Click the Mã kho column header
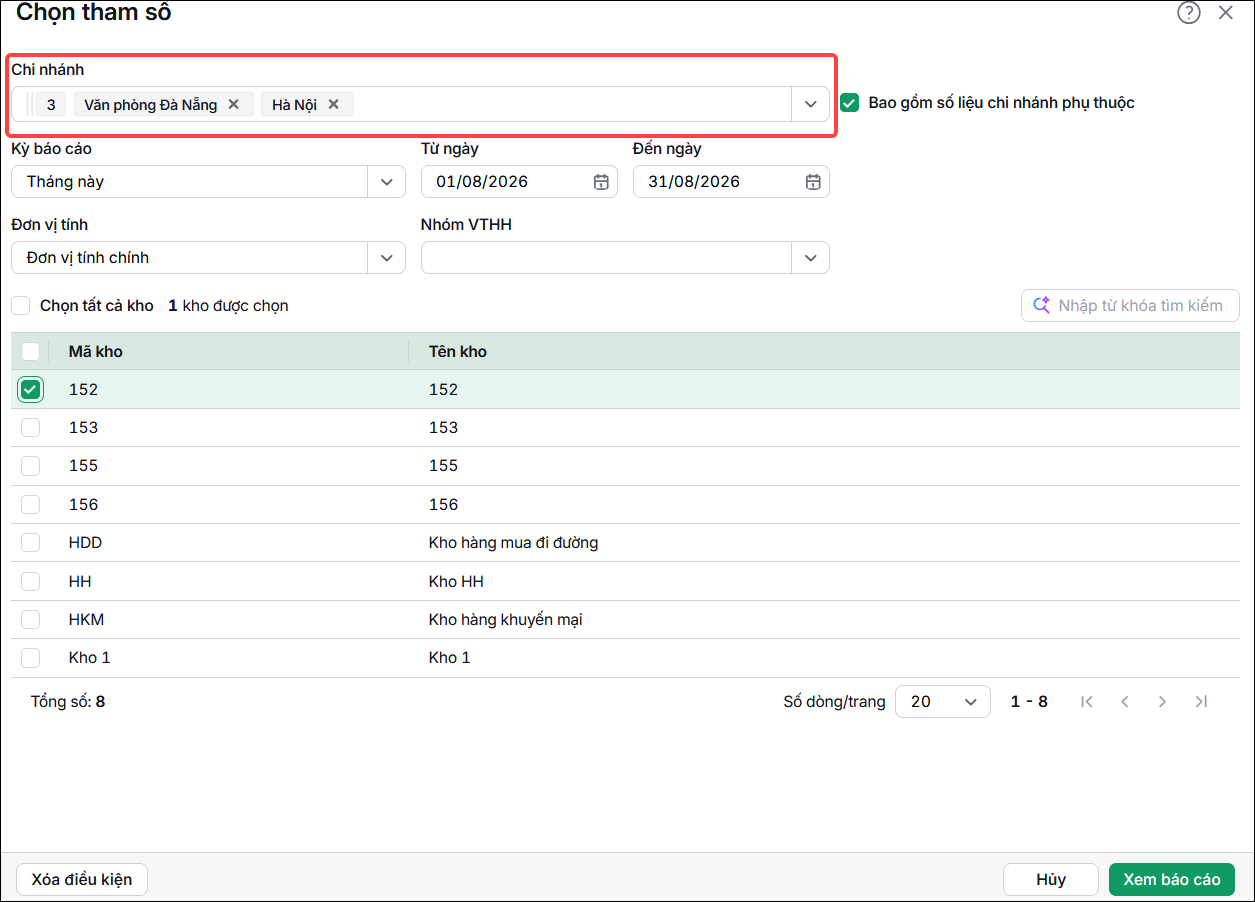 coord(96,351)
